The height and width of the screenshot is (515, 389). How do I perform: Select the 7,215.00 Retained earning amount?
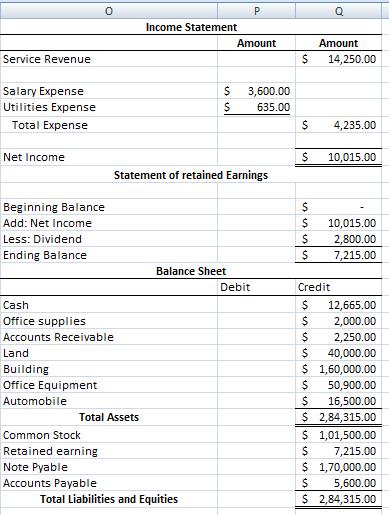point(338,451)
